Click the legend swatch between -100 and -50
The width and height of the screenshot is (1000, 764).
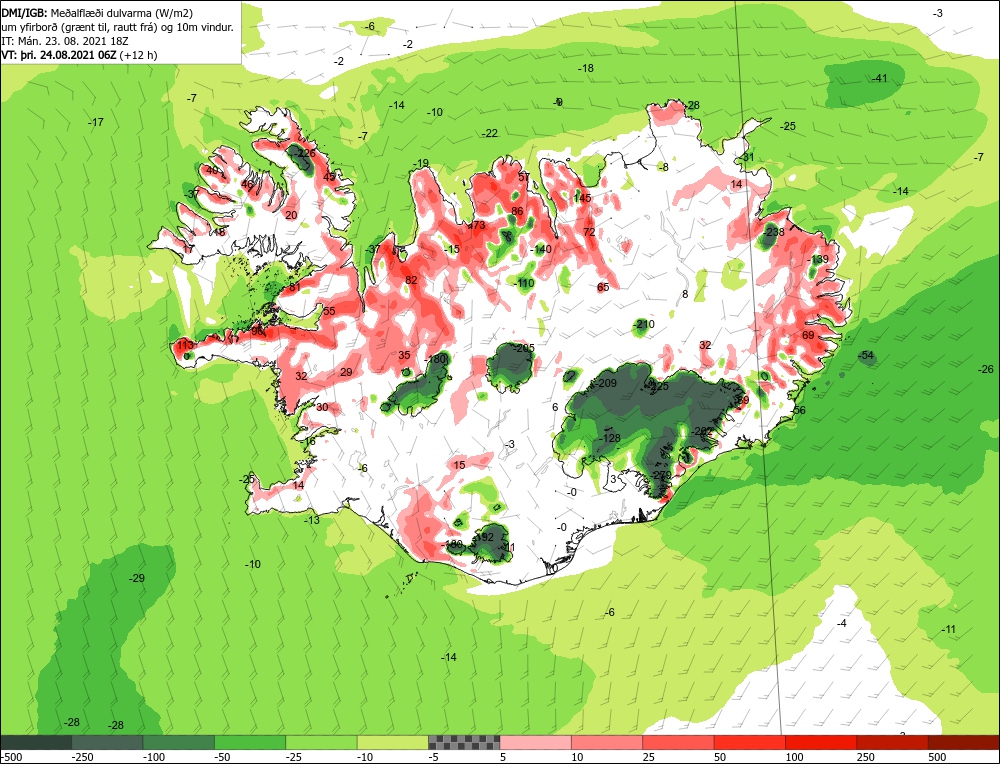[179, 742]
